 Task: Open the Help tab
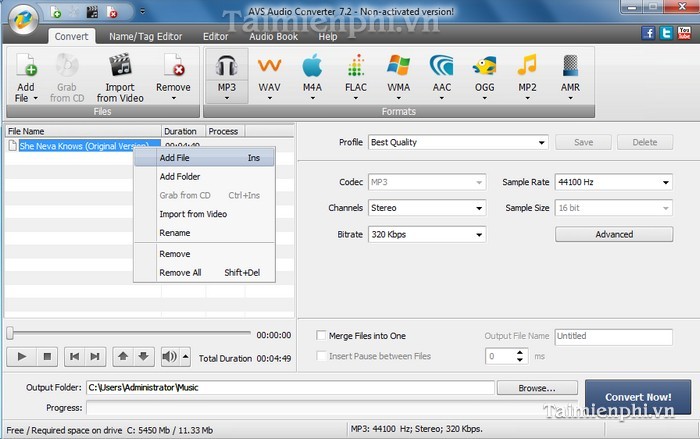coord(328,37)
